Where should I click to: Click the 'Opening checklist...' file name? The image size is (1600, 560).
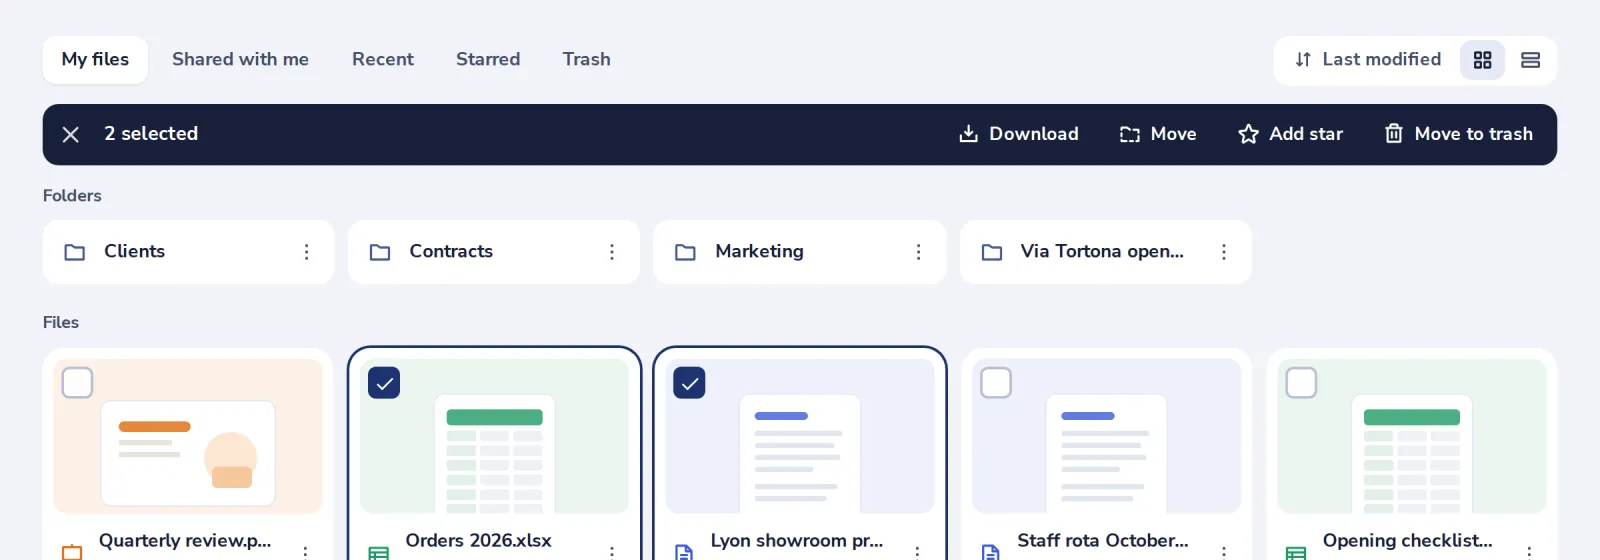(x=1407, y=541)
